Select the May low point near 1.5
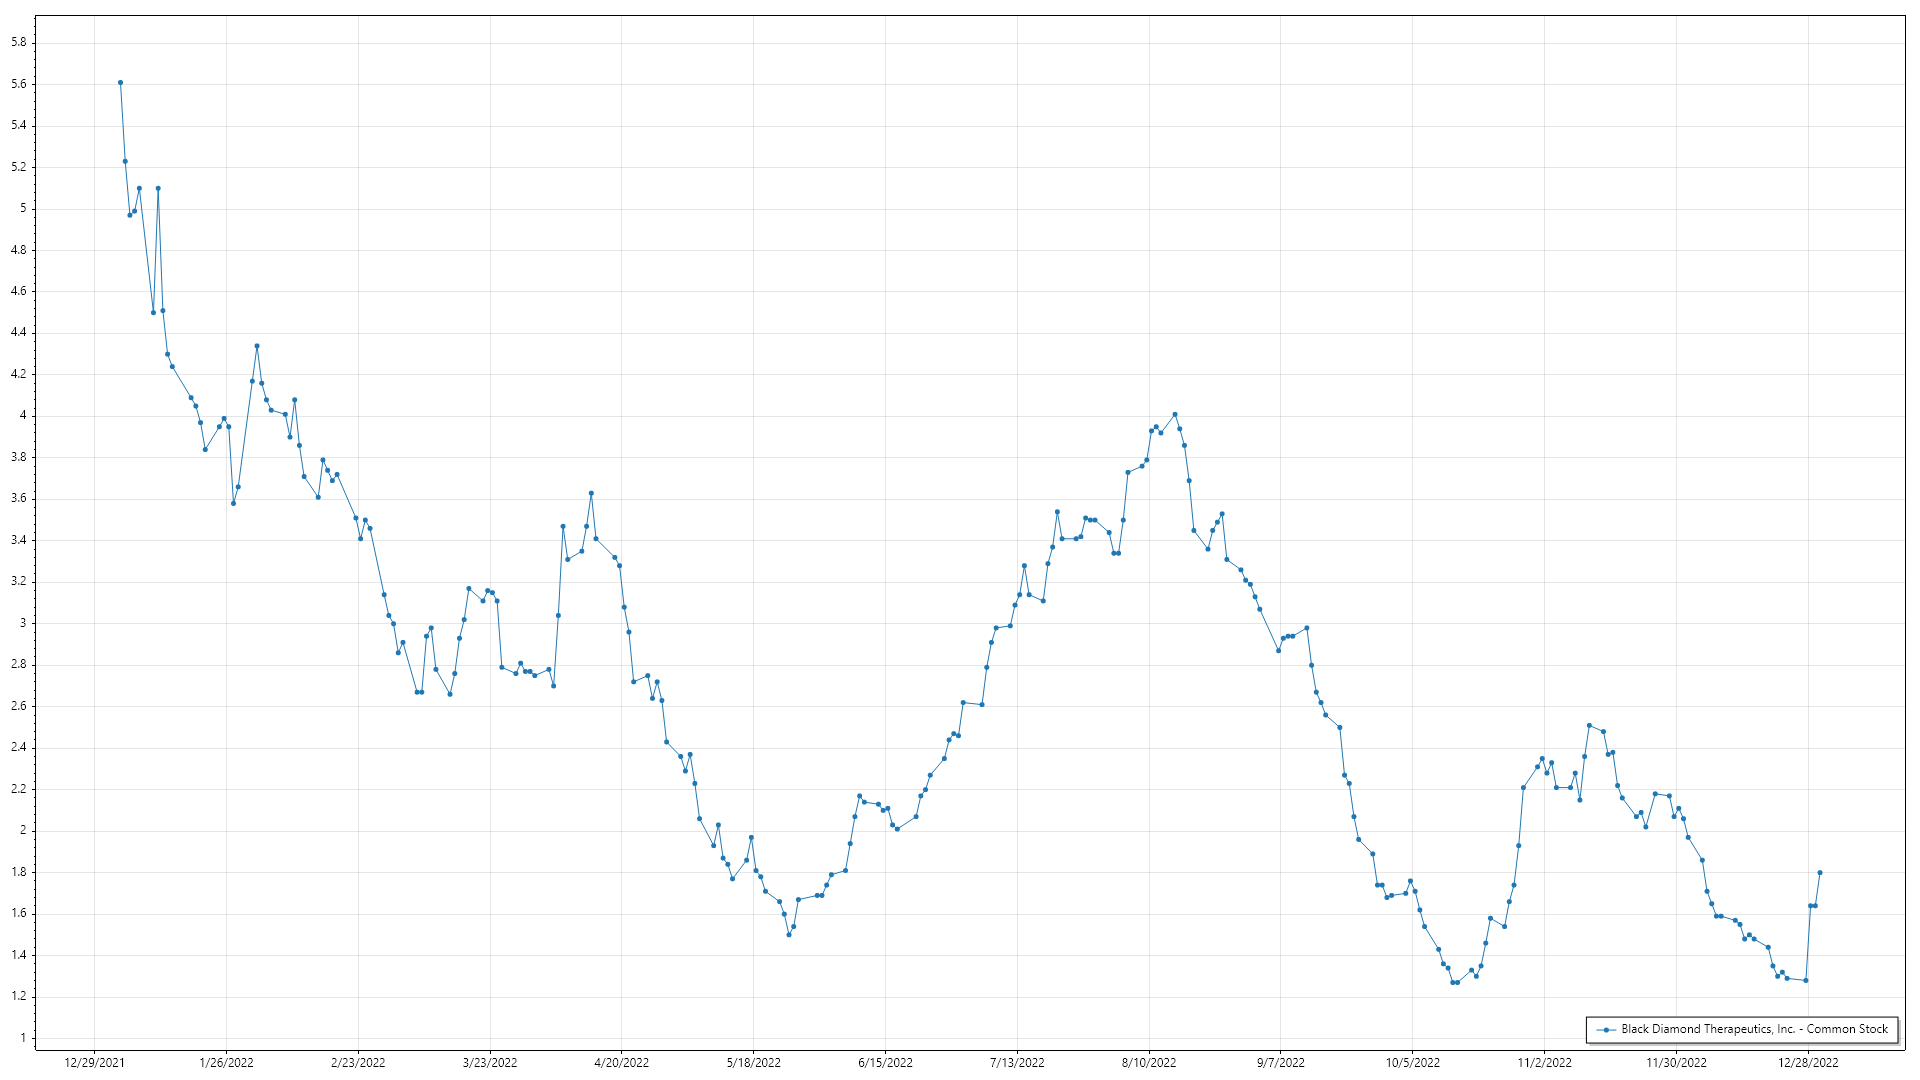The image size is (1920, 1080). click(789, 935)
